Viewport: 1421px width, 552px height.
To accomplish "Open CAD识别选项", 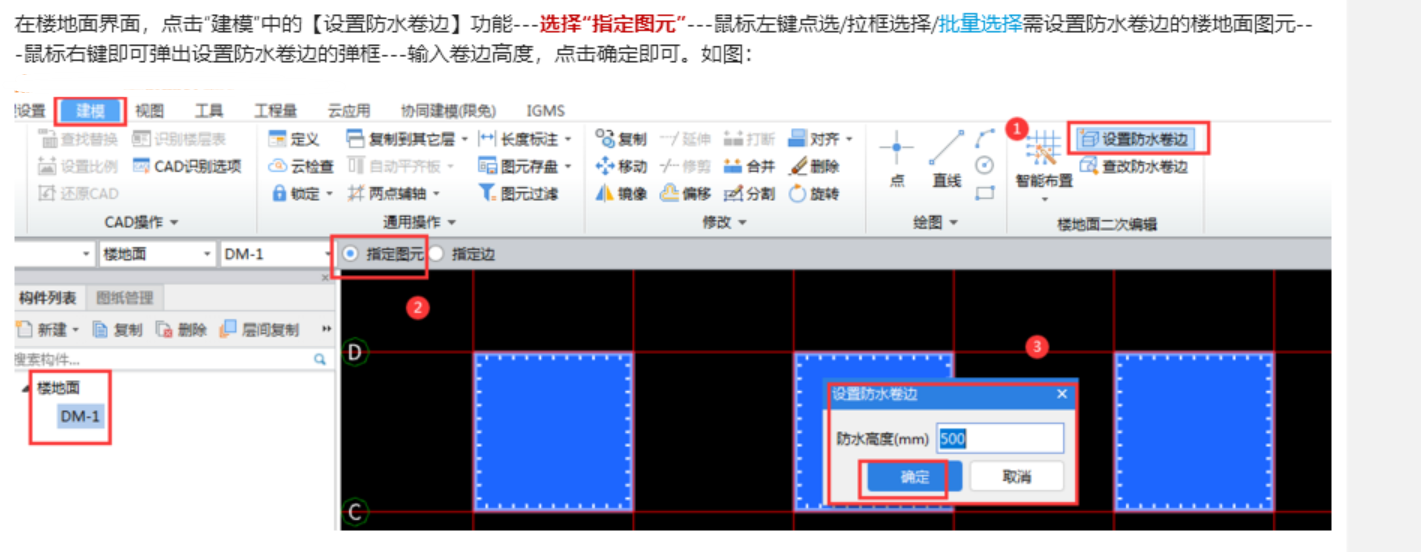I will [187, 166].
